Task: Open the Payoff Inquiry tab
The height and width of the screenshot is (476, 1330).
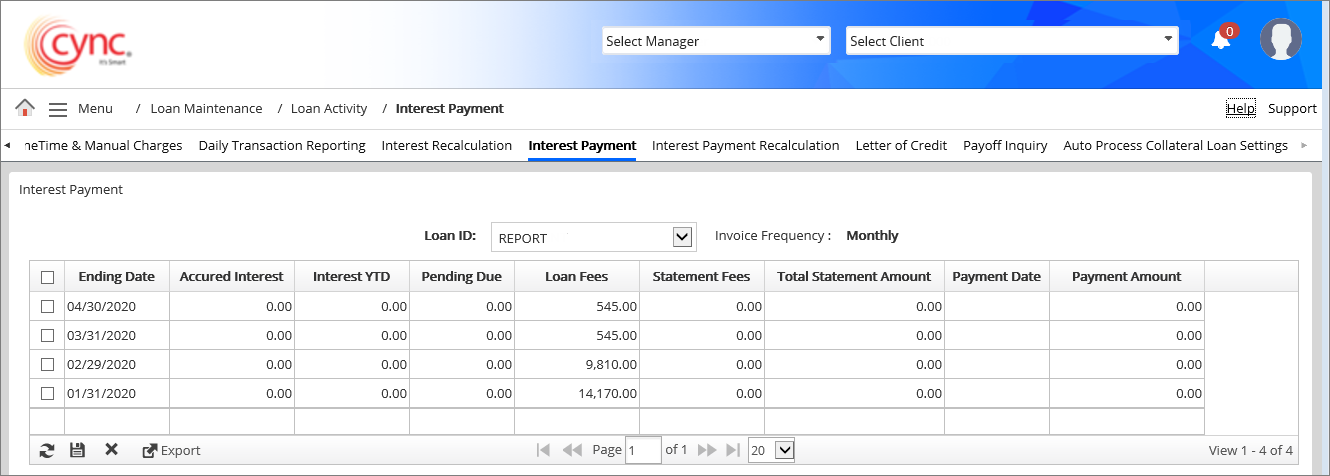Action: pos(1005,145)
